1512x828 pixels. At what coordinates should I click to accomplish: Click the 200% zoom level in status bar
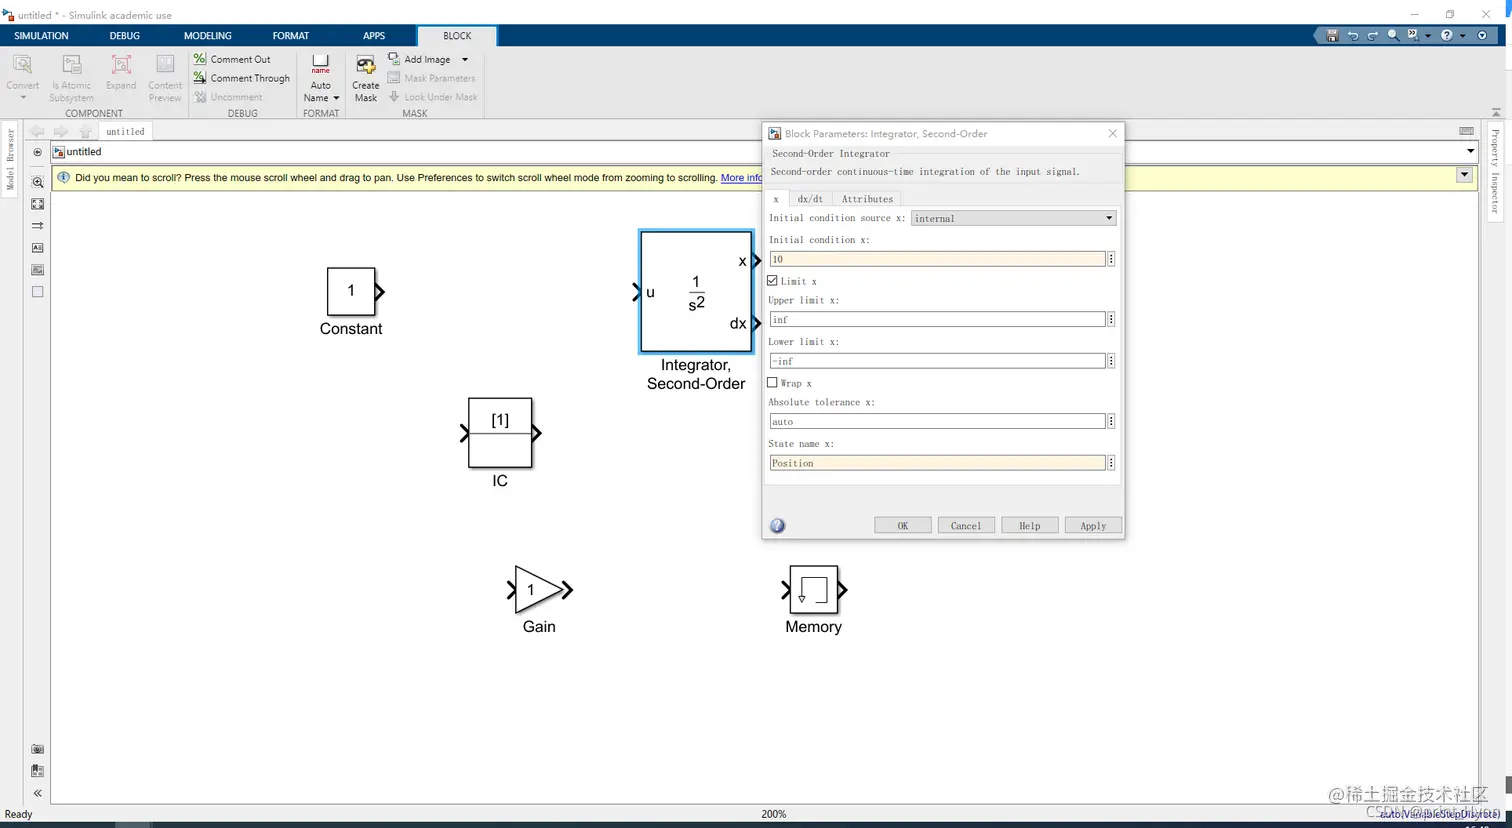[774, 814]
